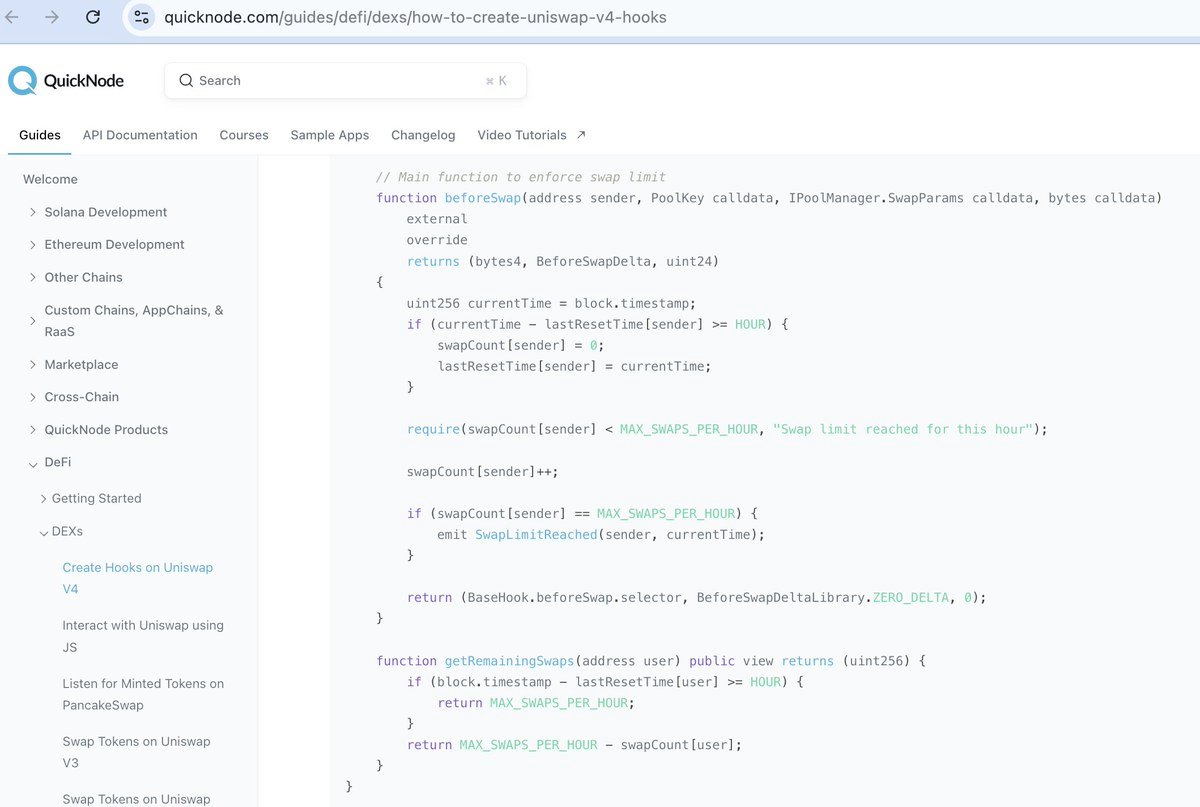Open the DeFi sidebar item
Image resolution: width=1200 pixels, height=807 pixels.
click(x=57, y=462)
